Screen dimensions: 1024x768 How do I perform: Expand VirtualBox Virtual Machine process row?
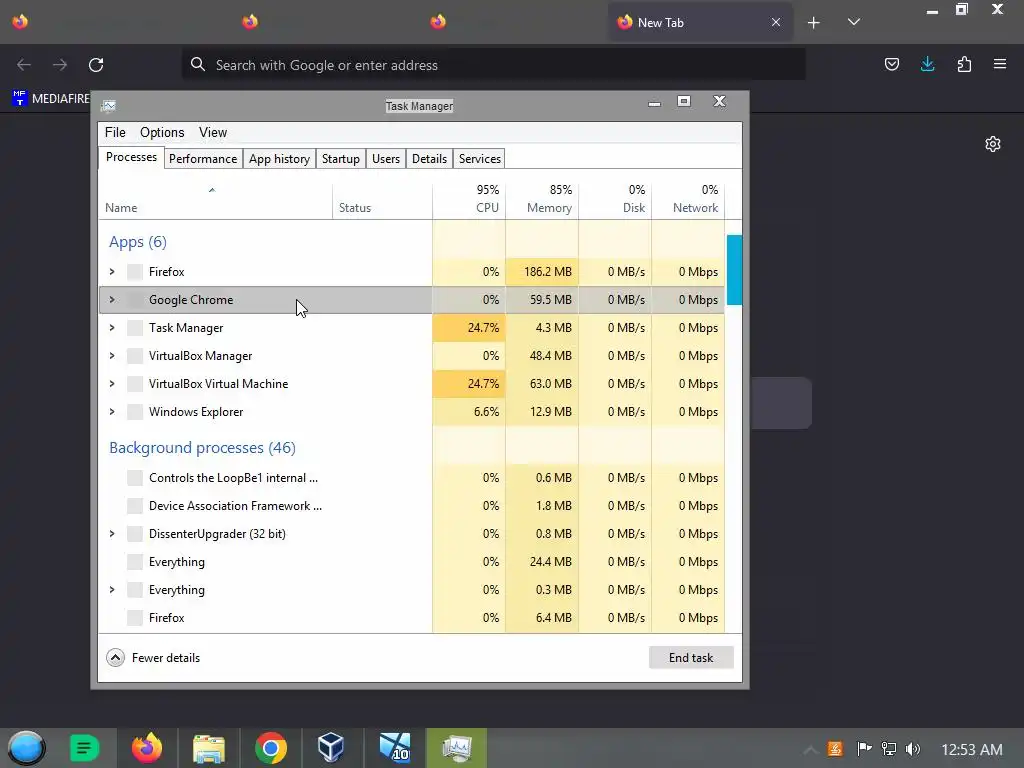click(x=112, y=384)
